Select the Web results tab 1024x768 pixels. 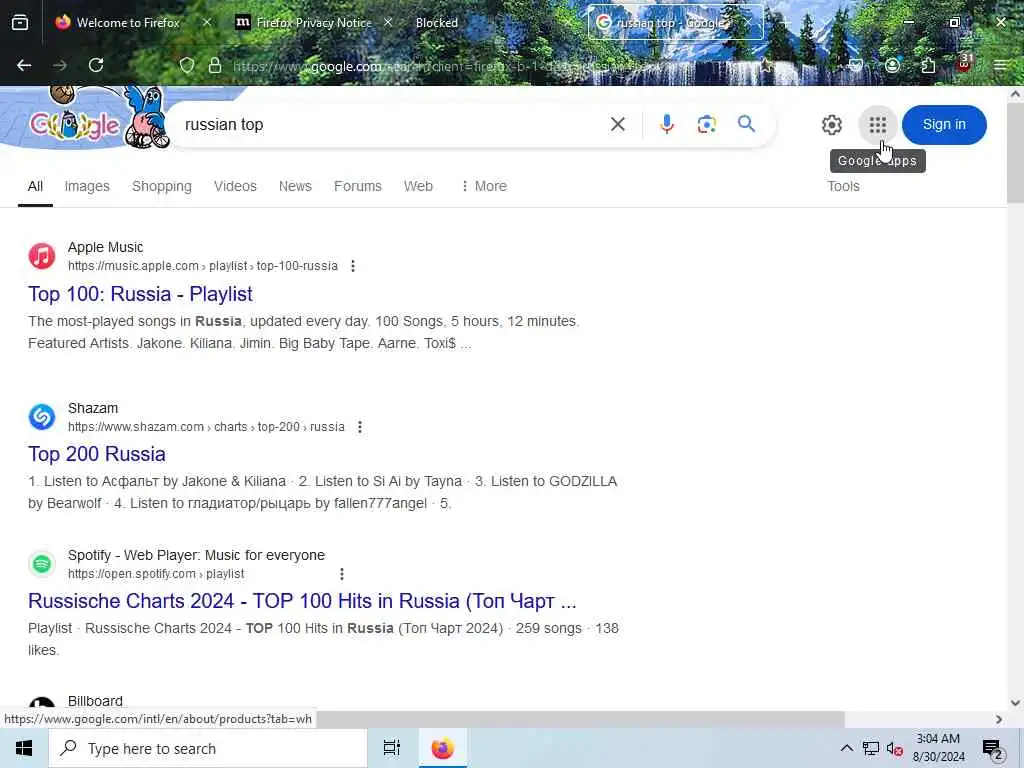coord(418,186)
